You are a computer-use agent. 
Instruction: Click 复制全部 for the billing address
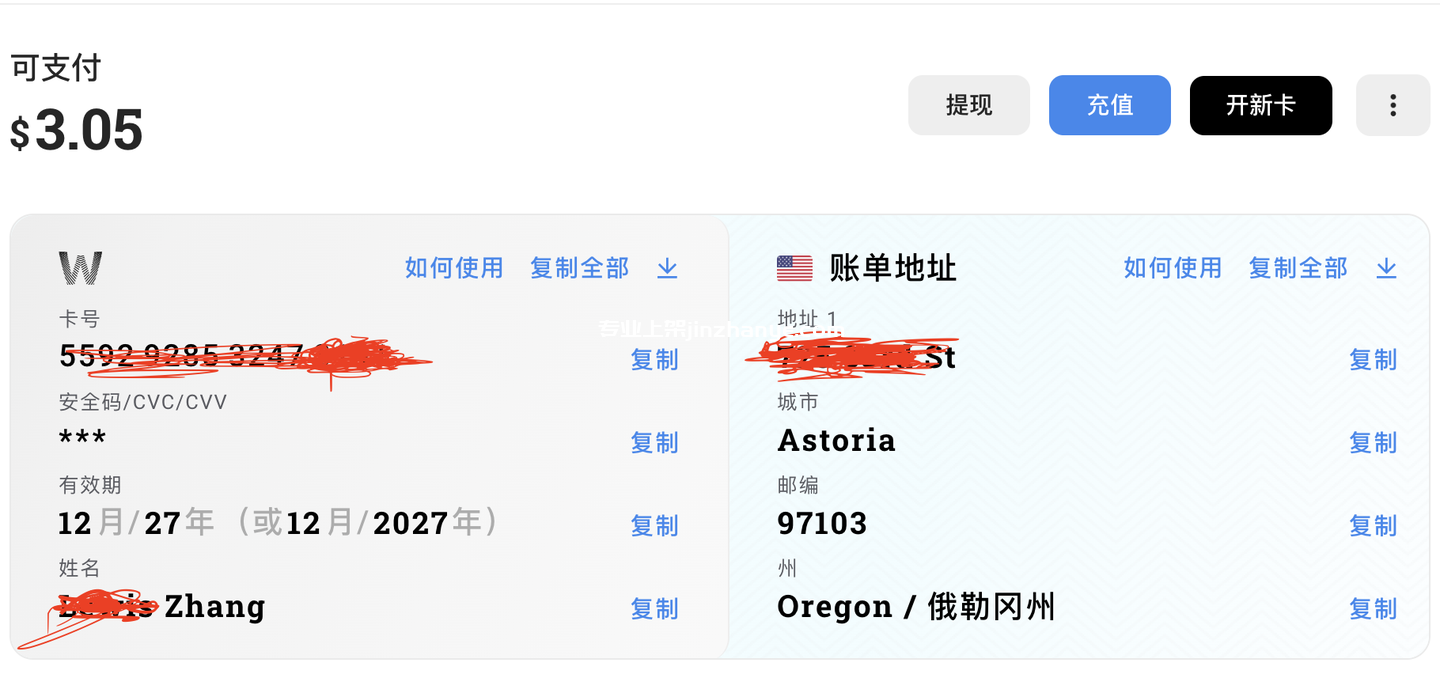1298,268
